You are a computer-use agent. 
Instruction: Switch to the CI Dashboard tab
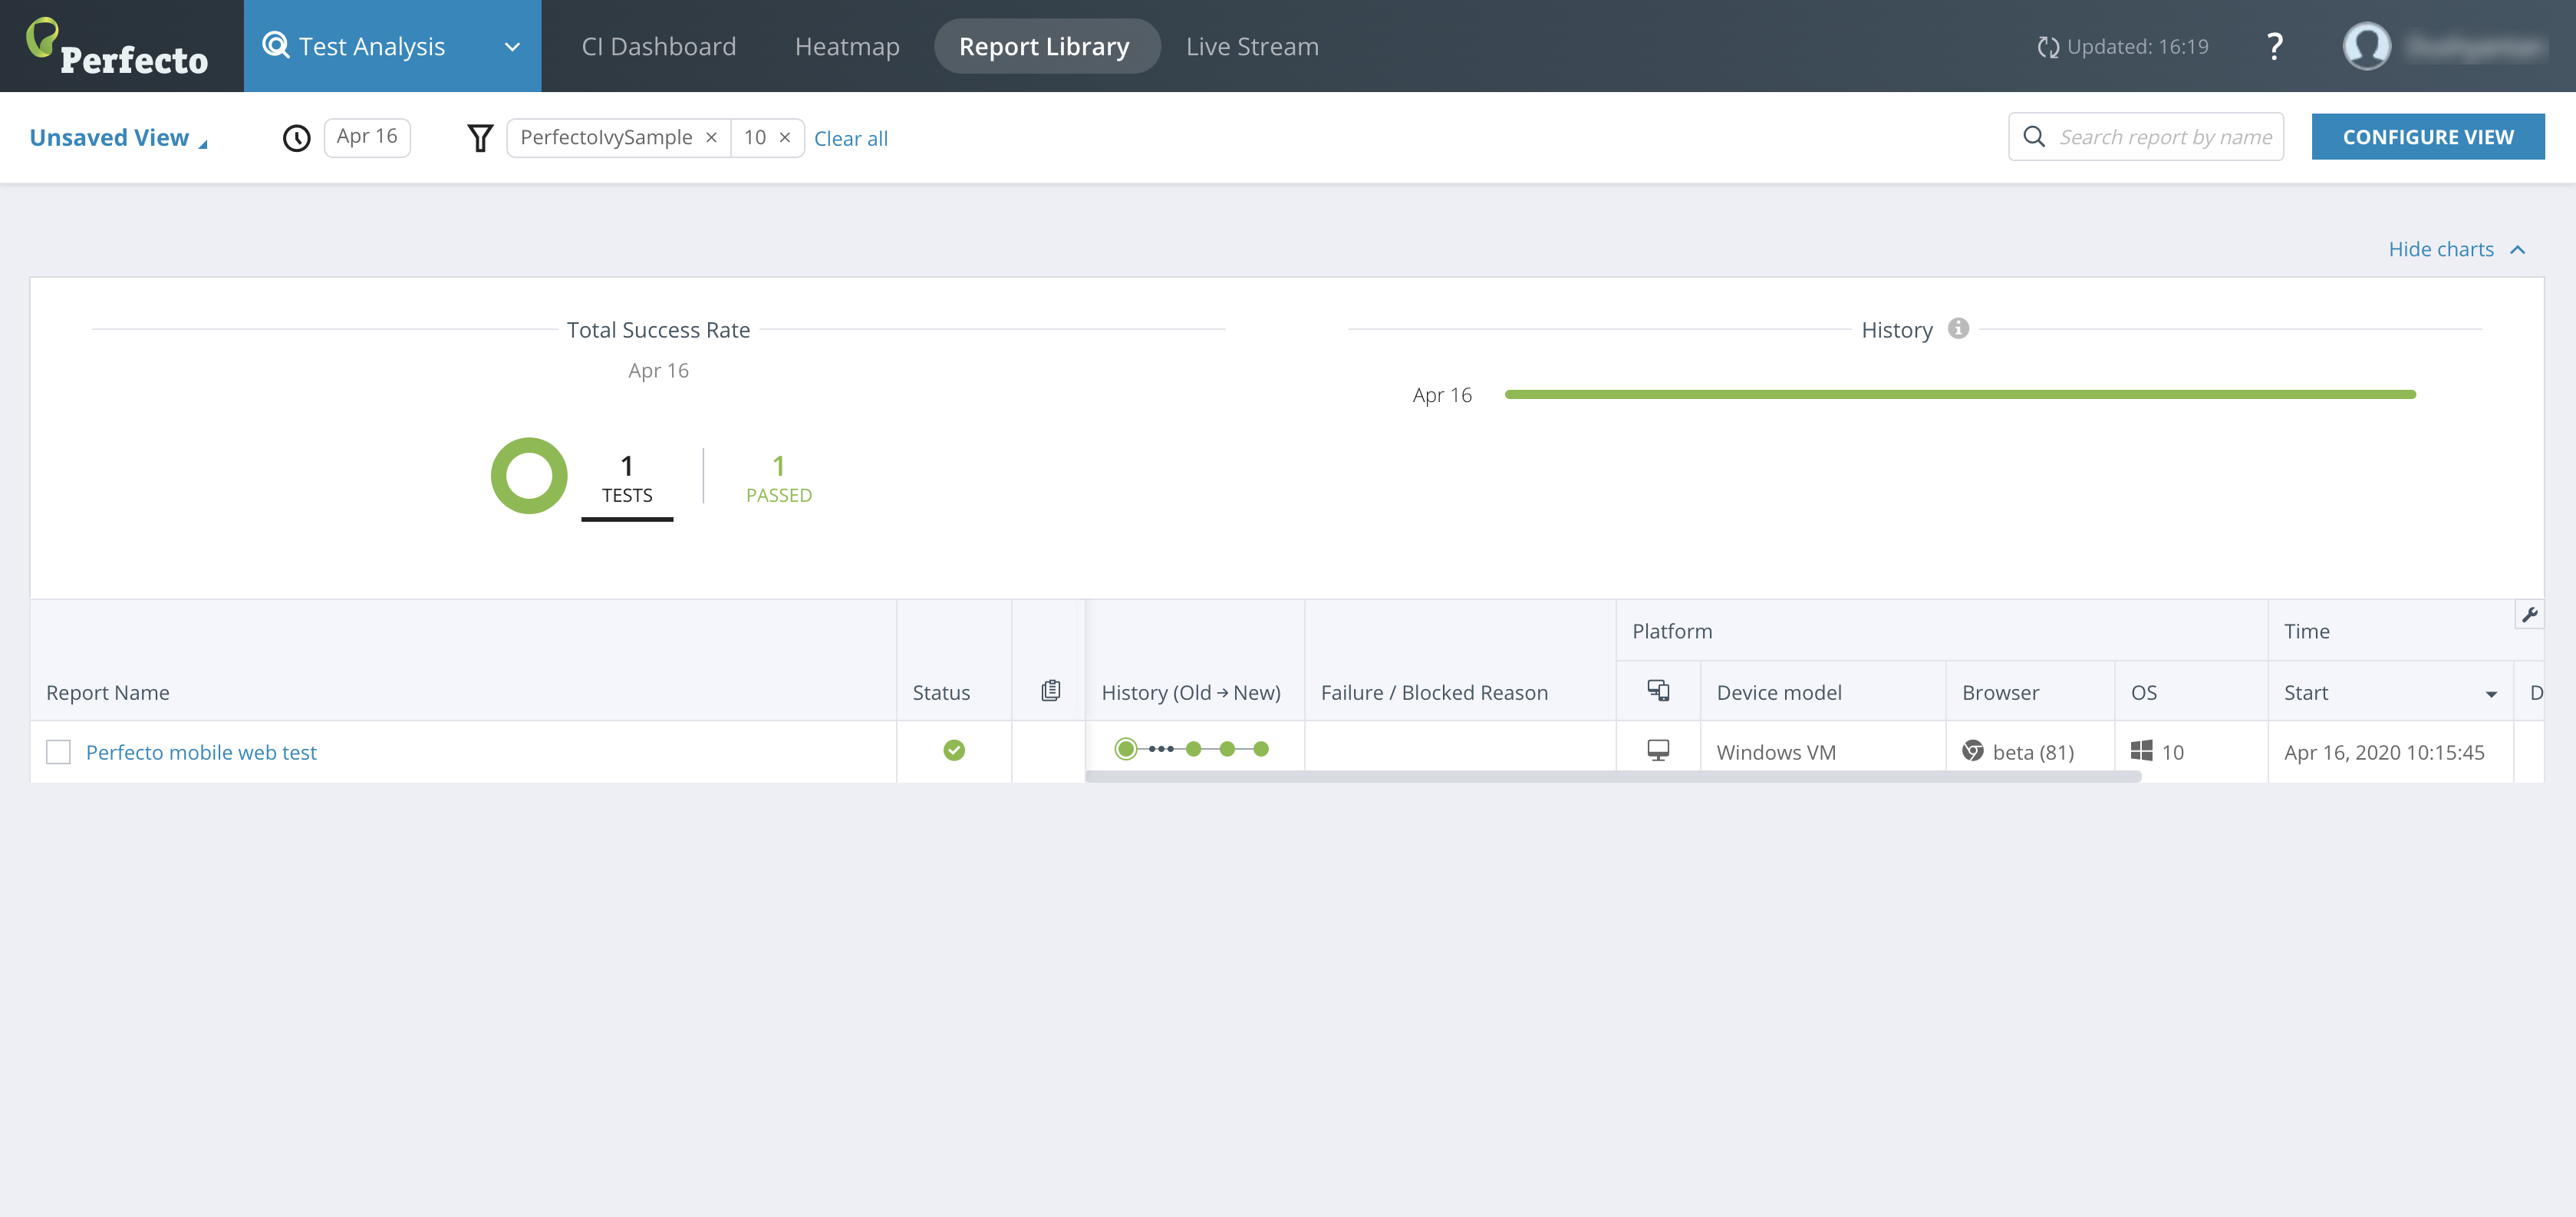(658, 47)
